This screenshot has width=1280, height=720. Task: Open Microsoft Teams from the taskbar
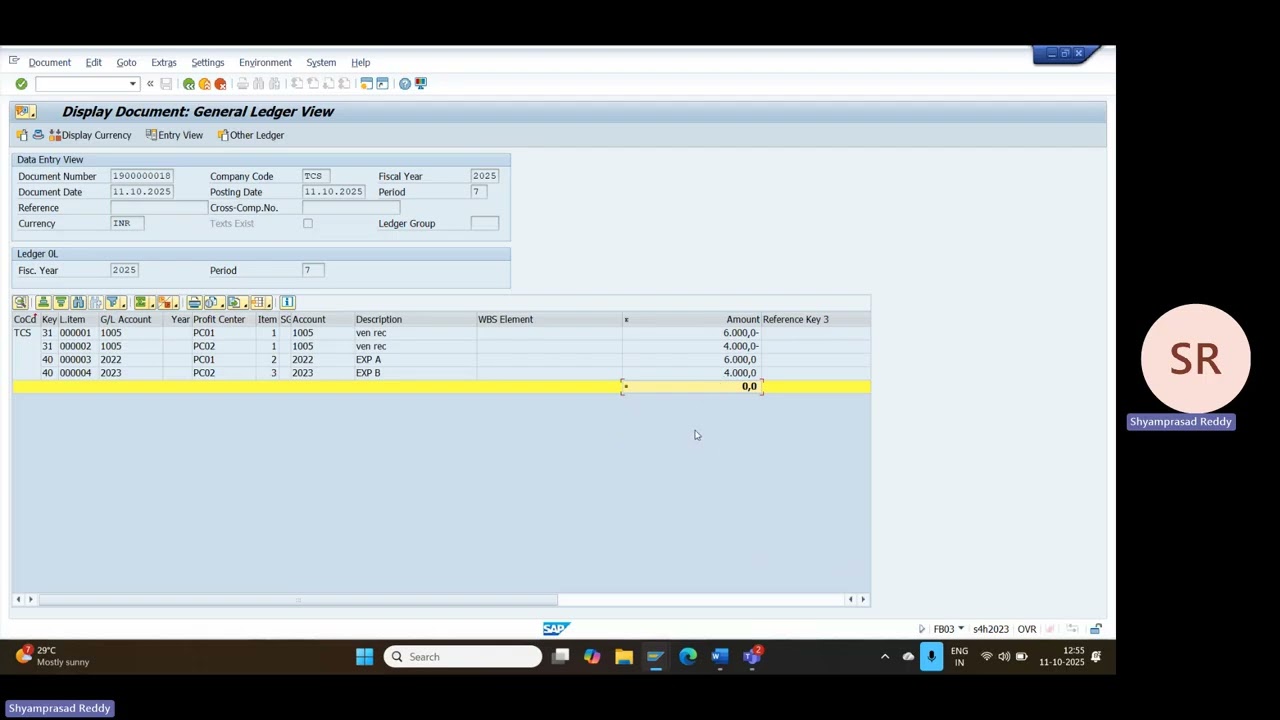752,657
